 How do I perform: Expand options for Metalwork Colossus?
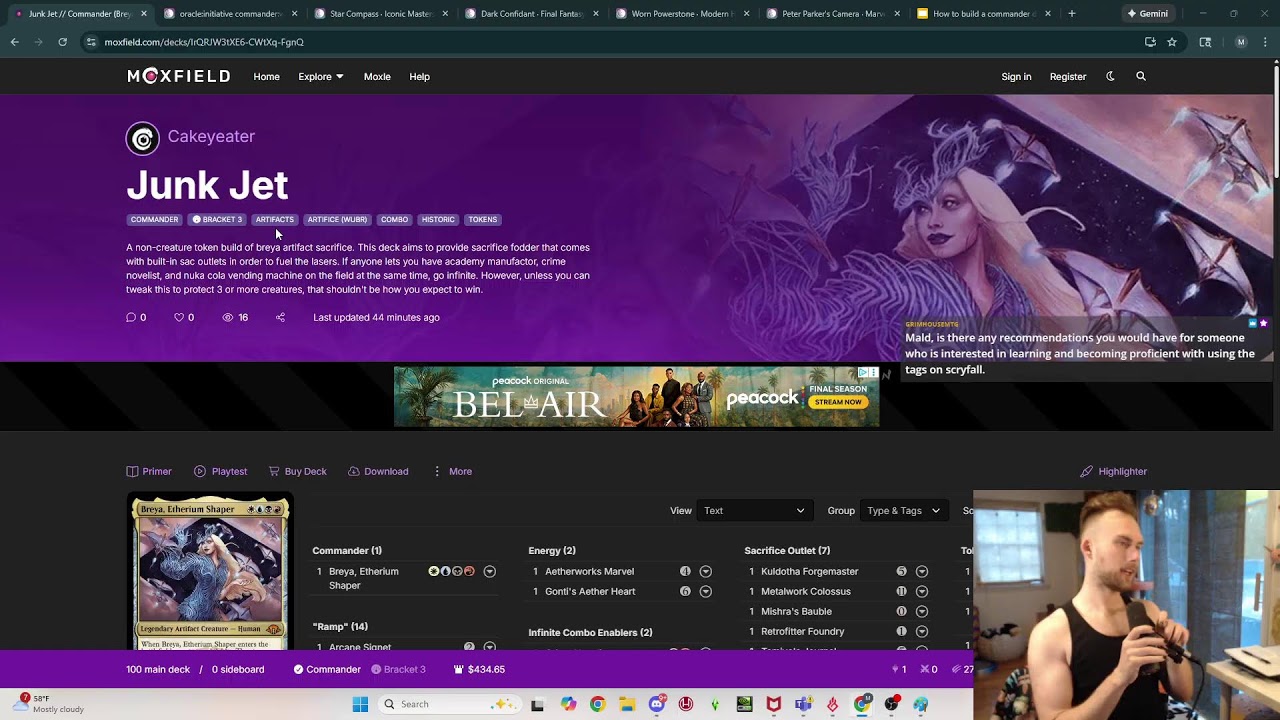[x=921, y=591]
